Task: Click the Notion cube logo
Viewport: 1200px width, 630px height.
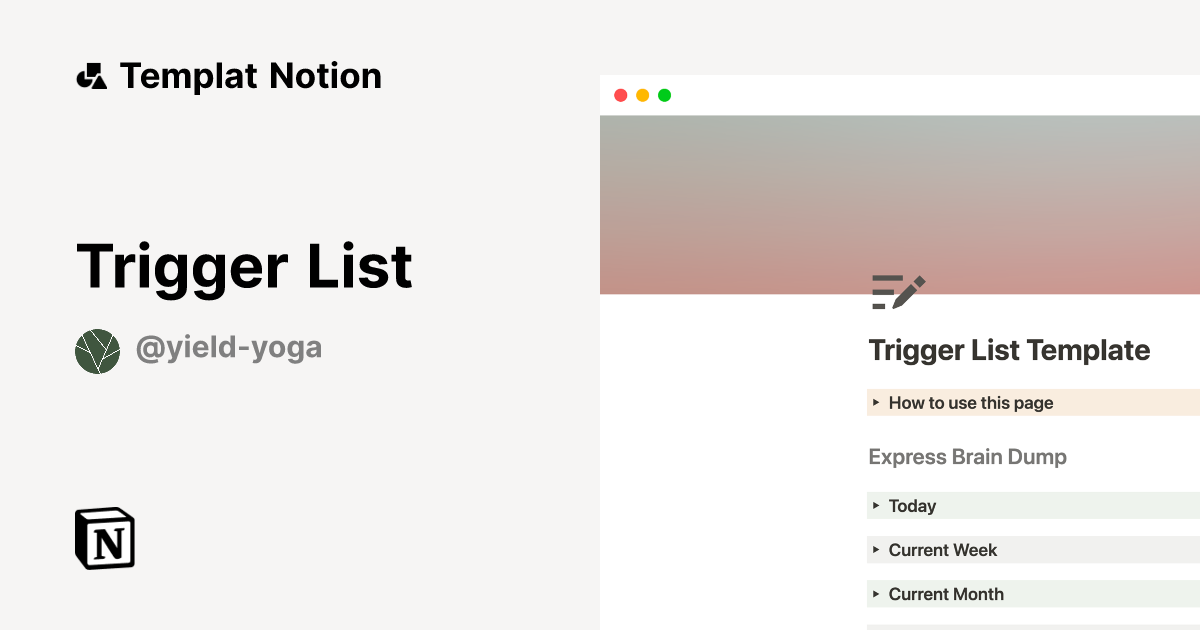Action: pos(105,538)
